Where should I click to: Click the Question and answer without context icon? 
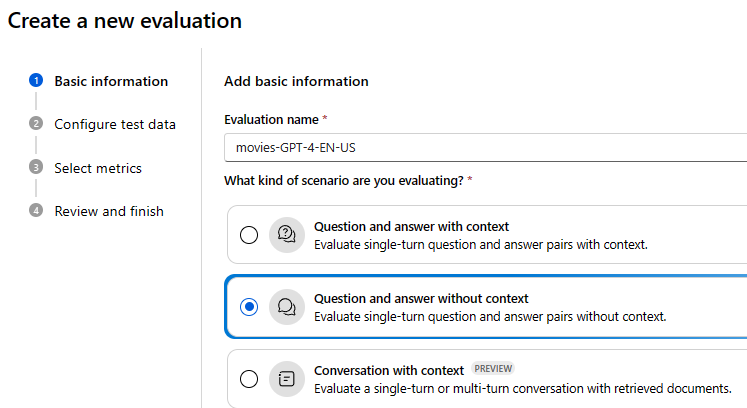tap(287, 307)
